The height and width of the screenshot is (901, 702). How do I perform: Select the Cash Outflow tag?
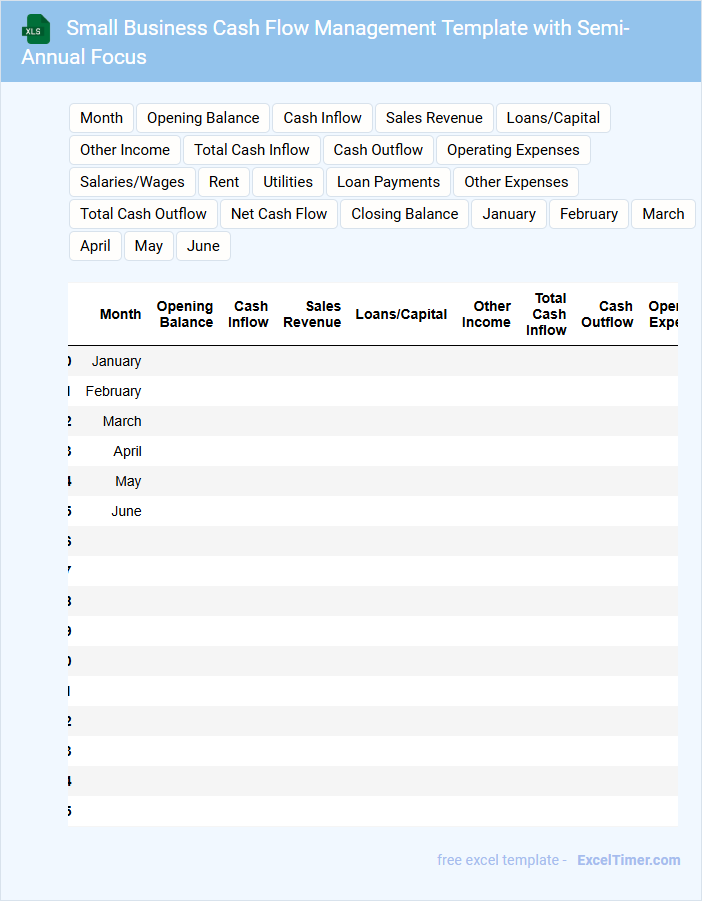(x=378, y=150)
